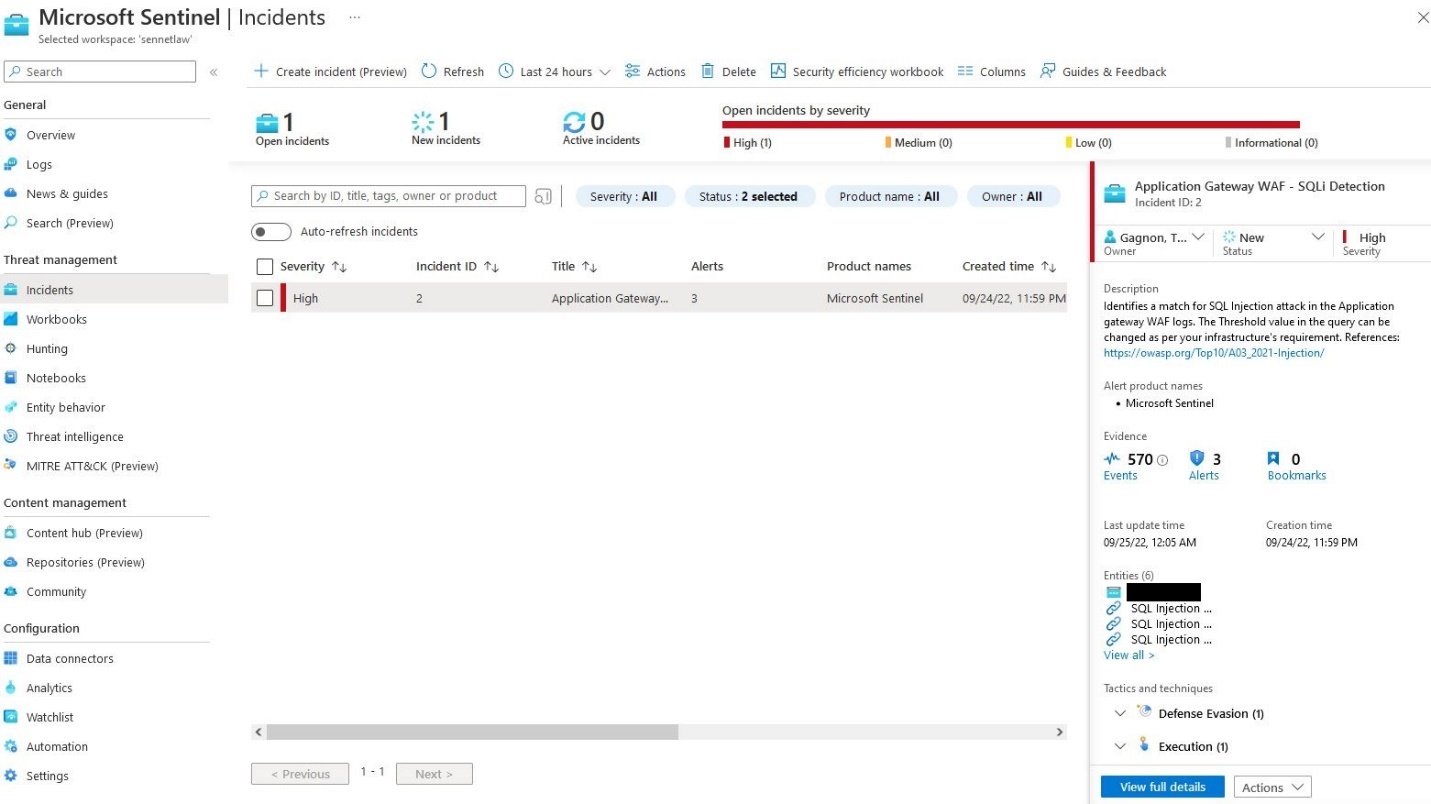Click the Create incident plus icon
The height and width of the screenshot is (804, 1431).
[261, 71]
